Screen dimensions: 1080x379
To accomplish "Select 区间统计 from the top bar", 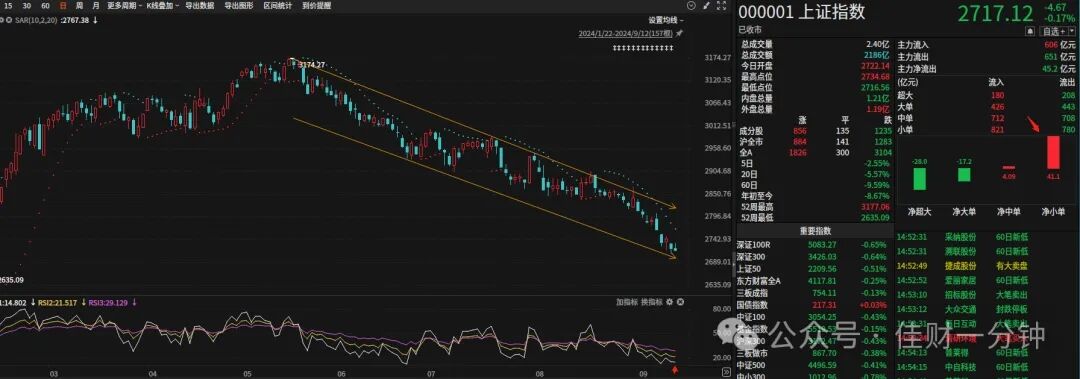I will [278, 6].
